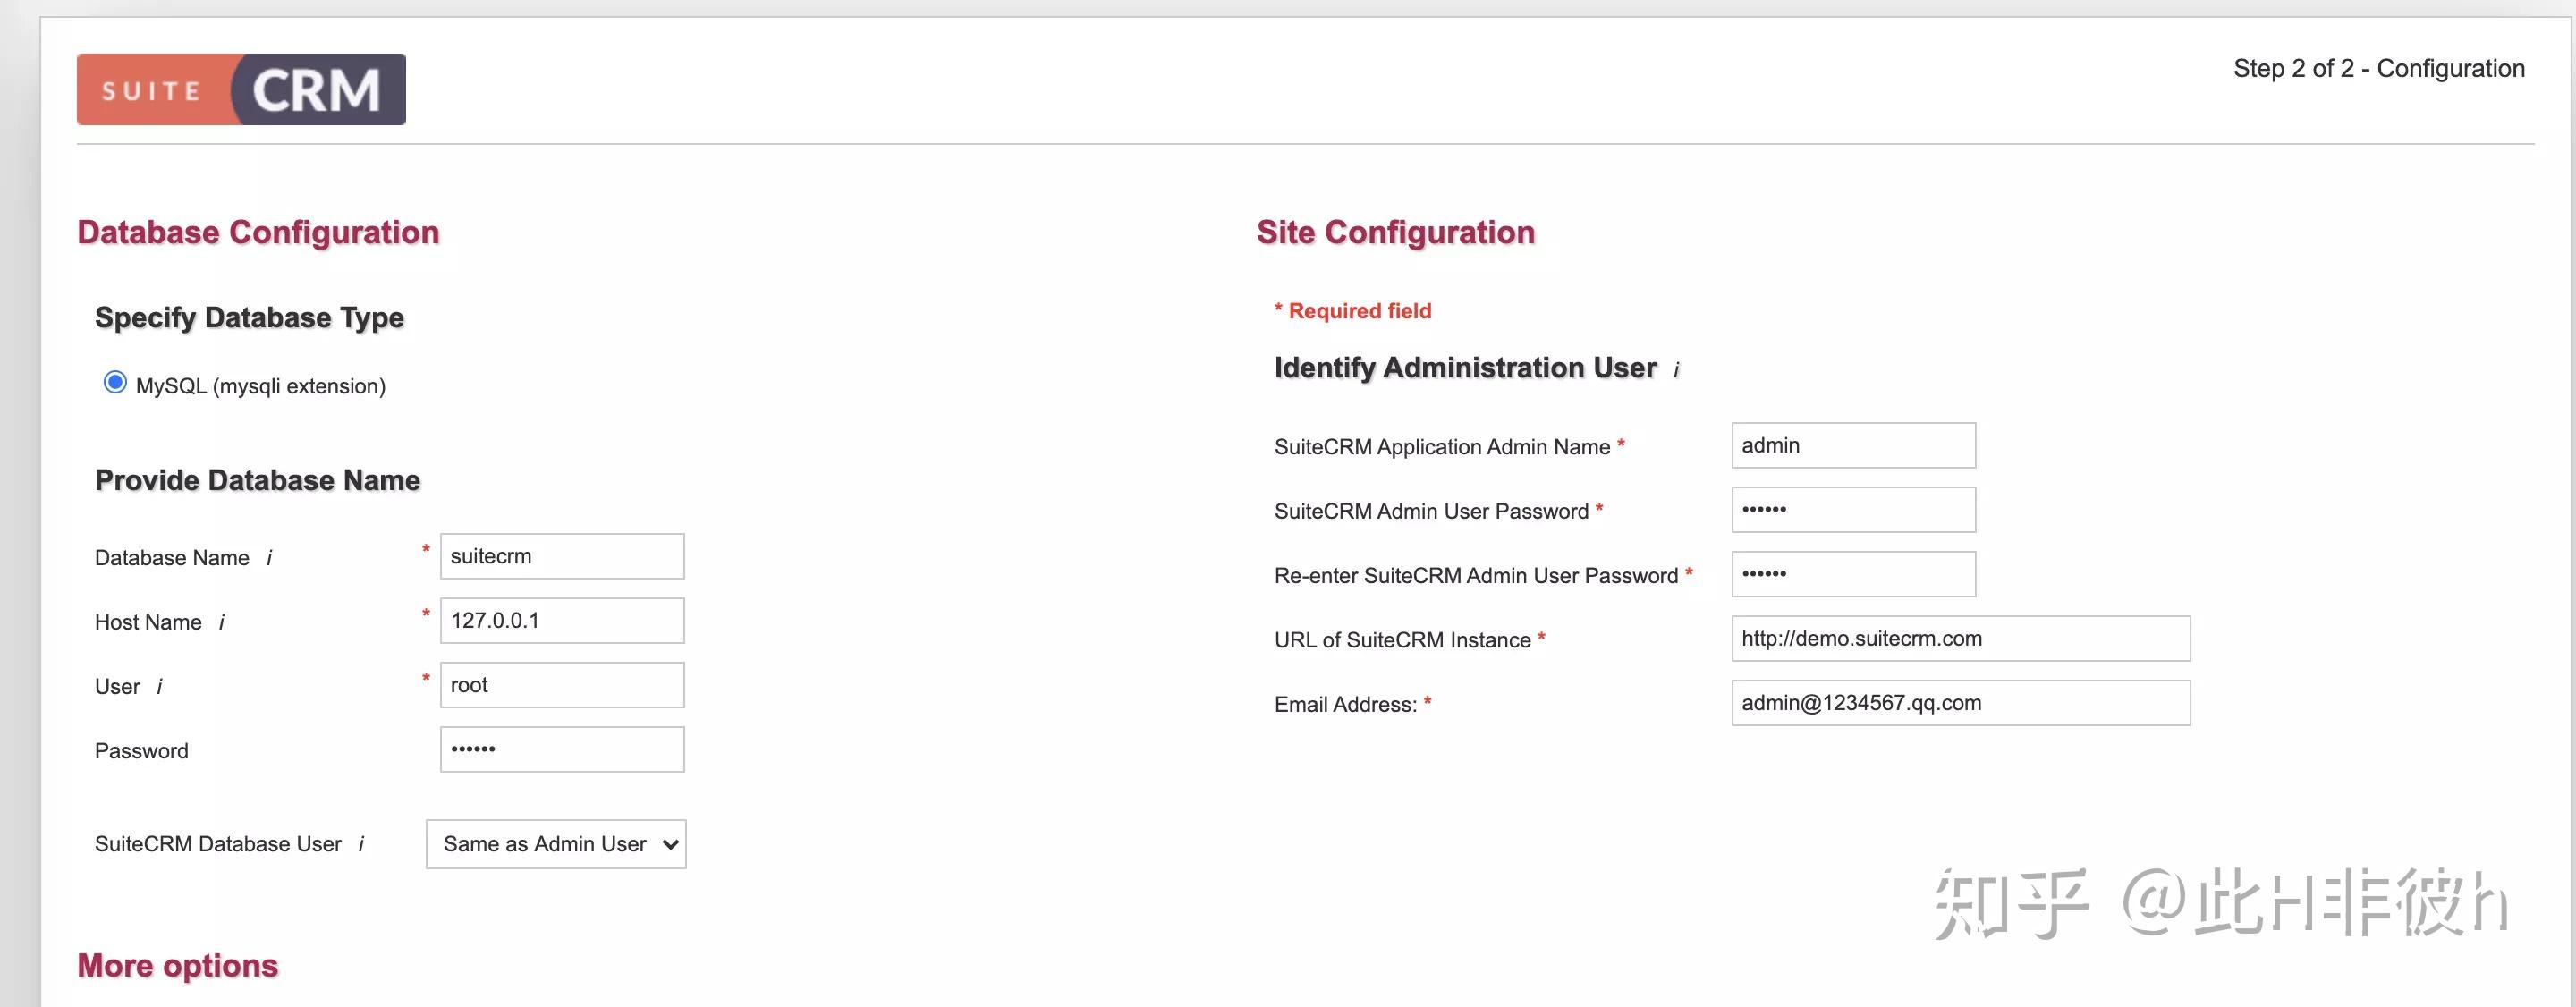This screenshot has width=2576, height=1007.
Task: Expand the More options section
Action: 178,965
